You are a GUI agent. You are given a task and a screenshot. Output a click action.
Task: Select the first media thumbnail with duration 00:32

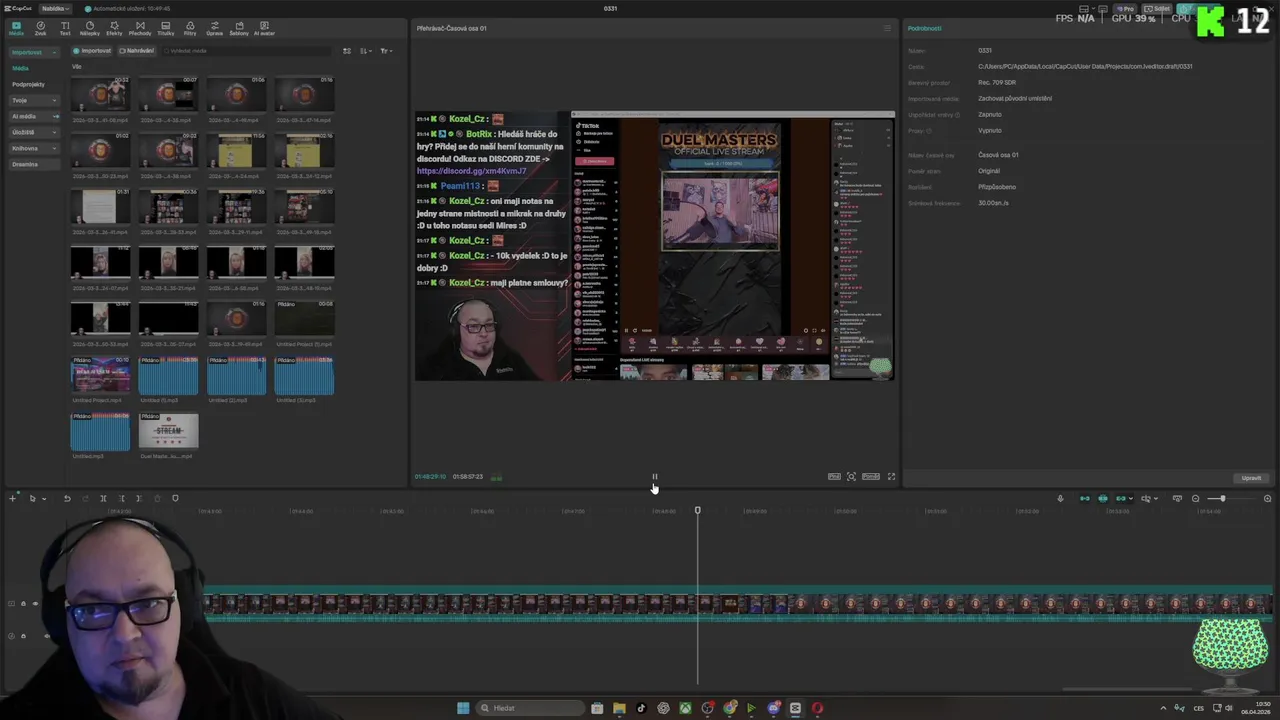point(100,94)
